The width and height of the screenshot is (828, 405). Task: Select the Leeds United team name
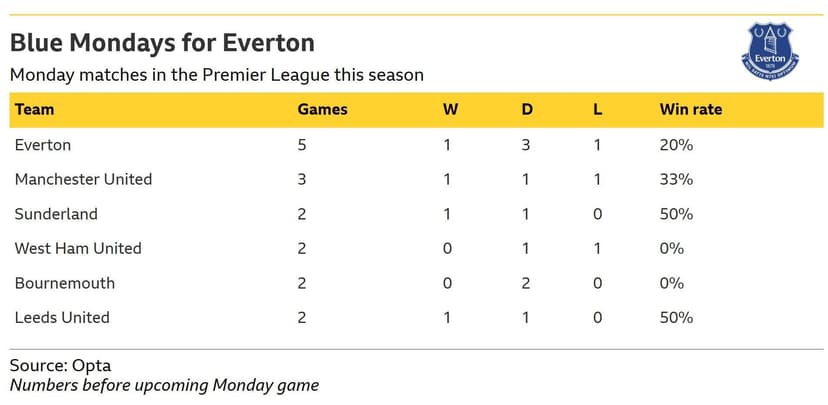(61, 317)
